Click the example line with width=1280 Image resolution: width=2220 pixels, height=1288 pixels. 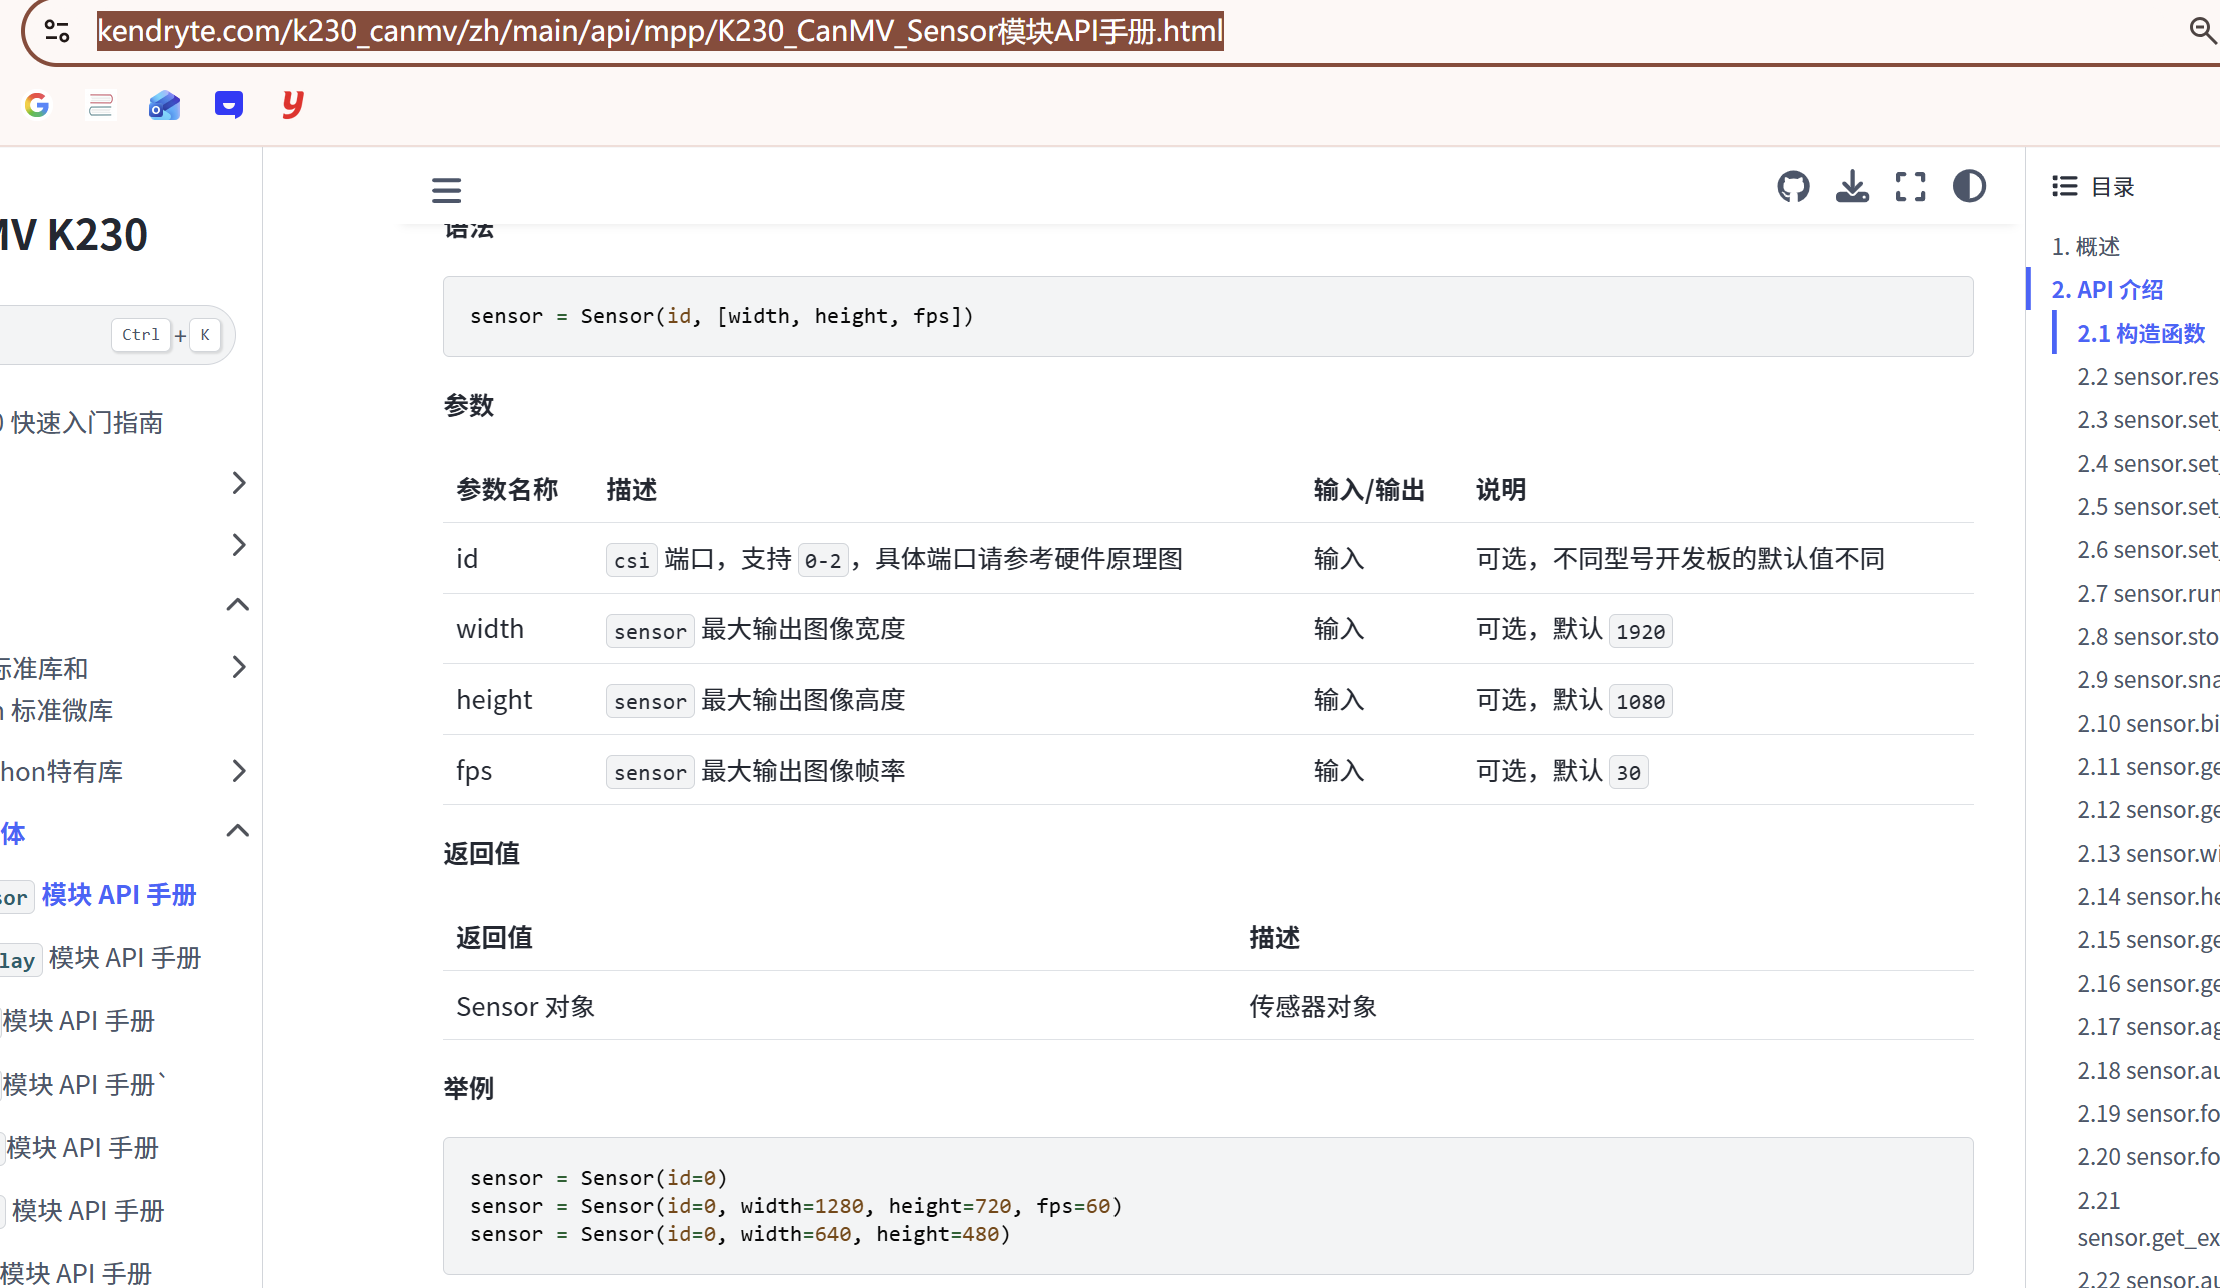(x=796, y=1206)
